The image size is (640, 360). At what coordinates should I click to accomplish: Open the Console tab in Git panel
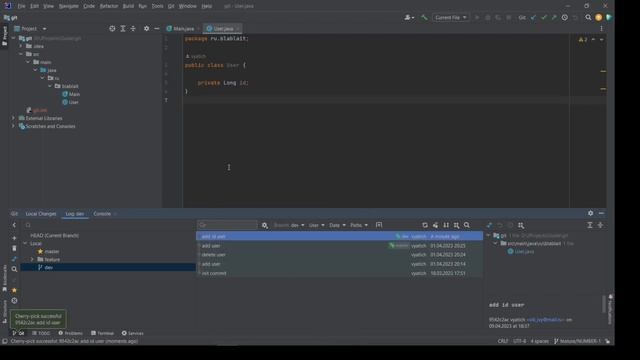102,214
